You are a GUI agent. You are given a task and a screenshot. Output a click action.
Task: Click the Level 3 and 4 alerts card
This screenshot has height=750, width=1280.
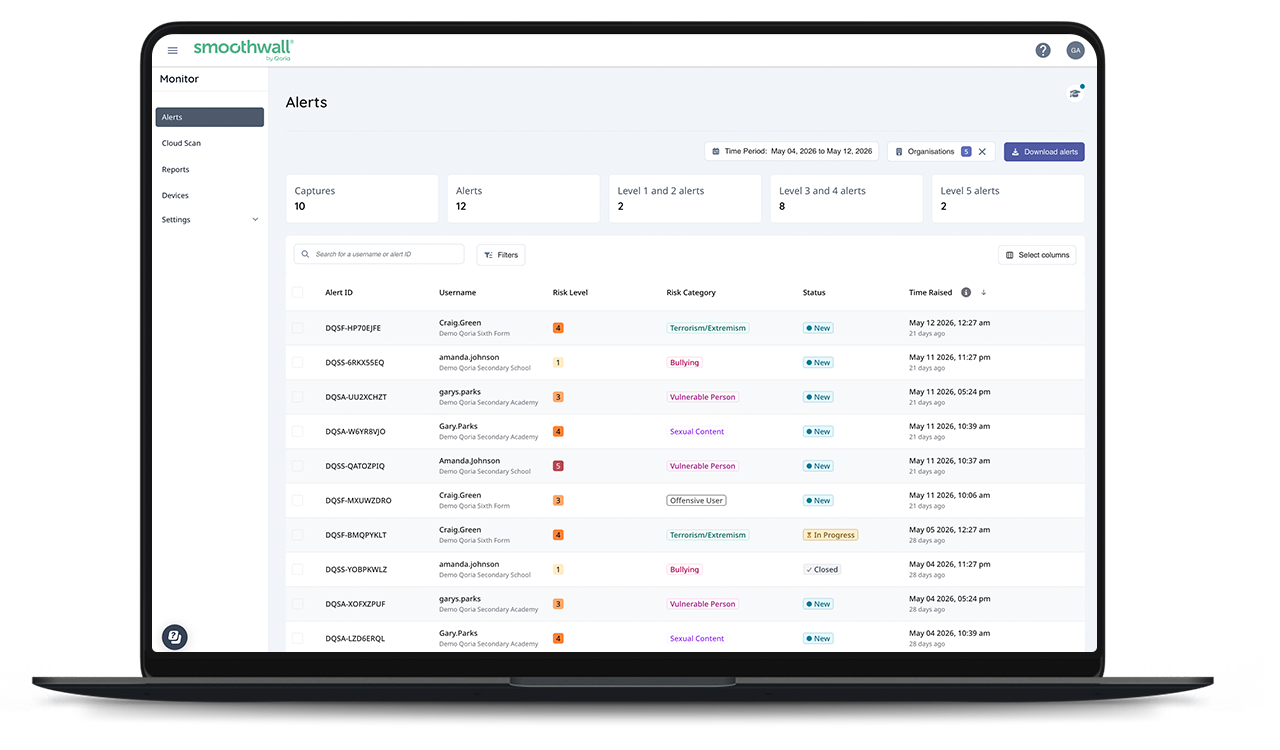pos(846,198)
